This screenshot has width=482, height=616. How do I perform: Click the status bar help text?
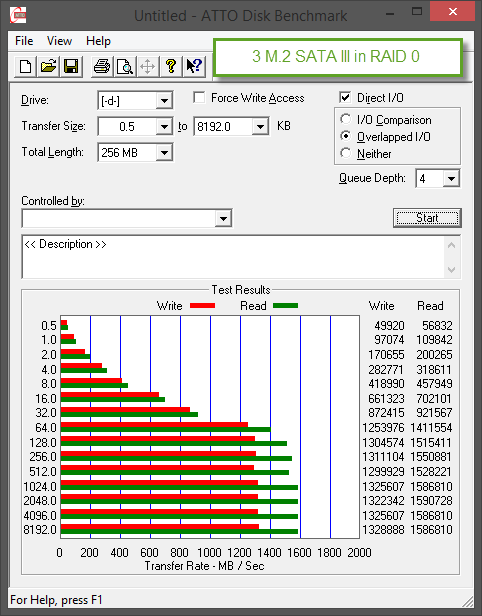pos(56,600)
